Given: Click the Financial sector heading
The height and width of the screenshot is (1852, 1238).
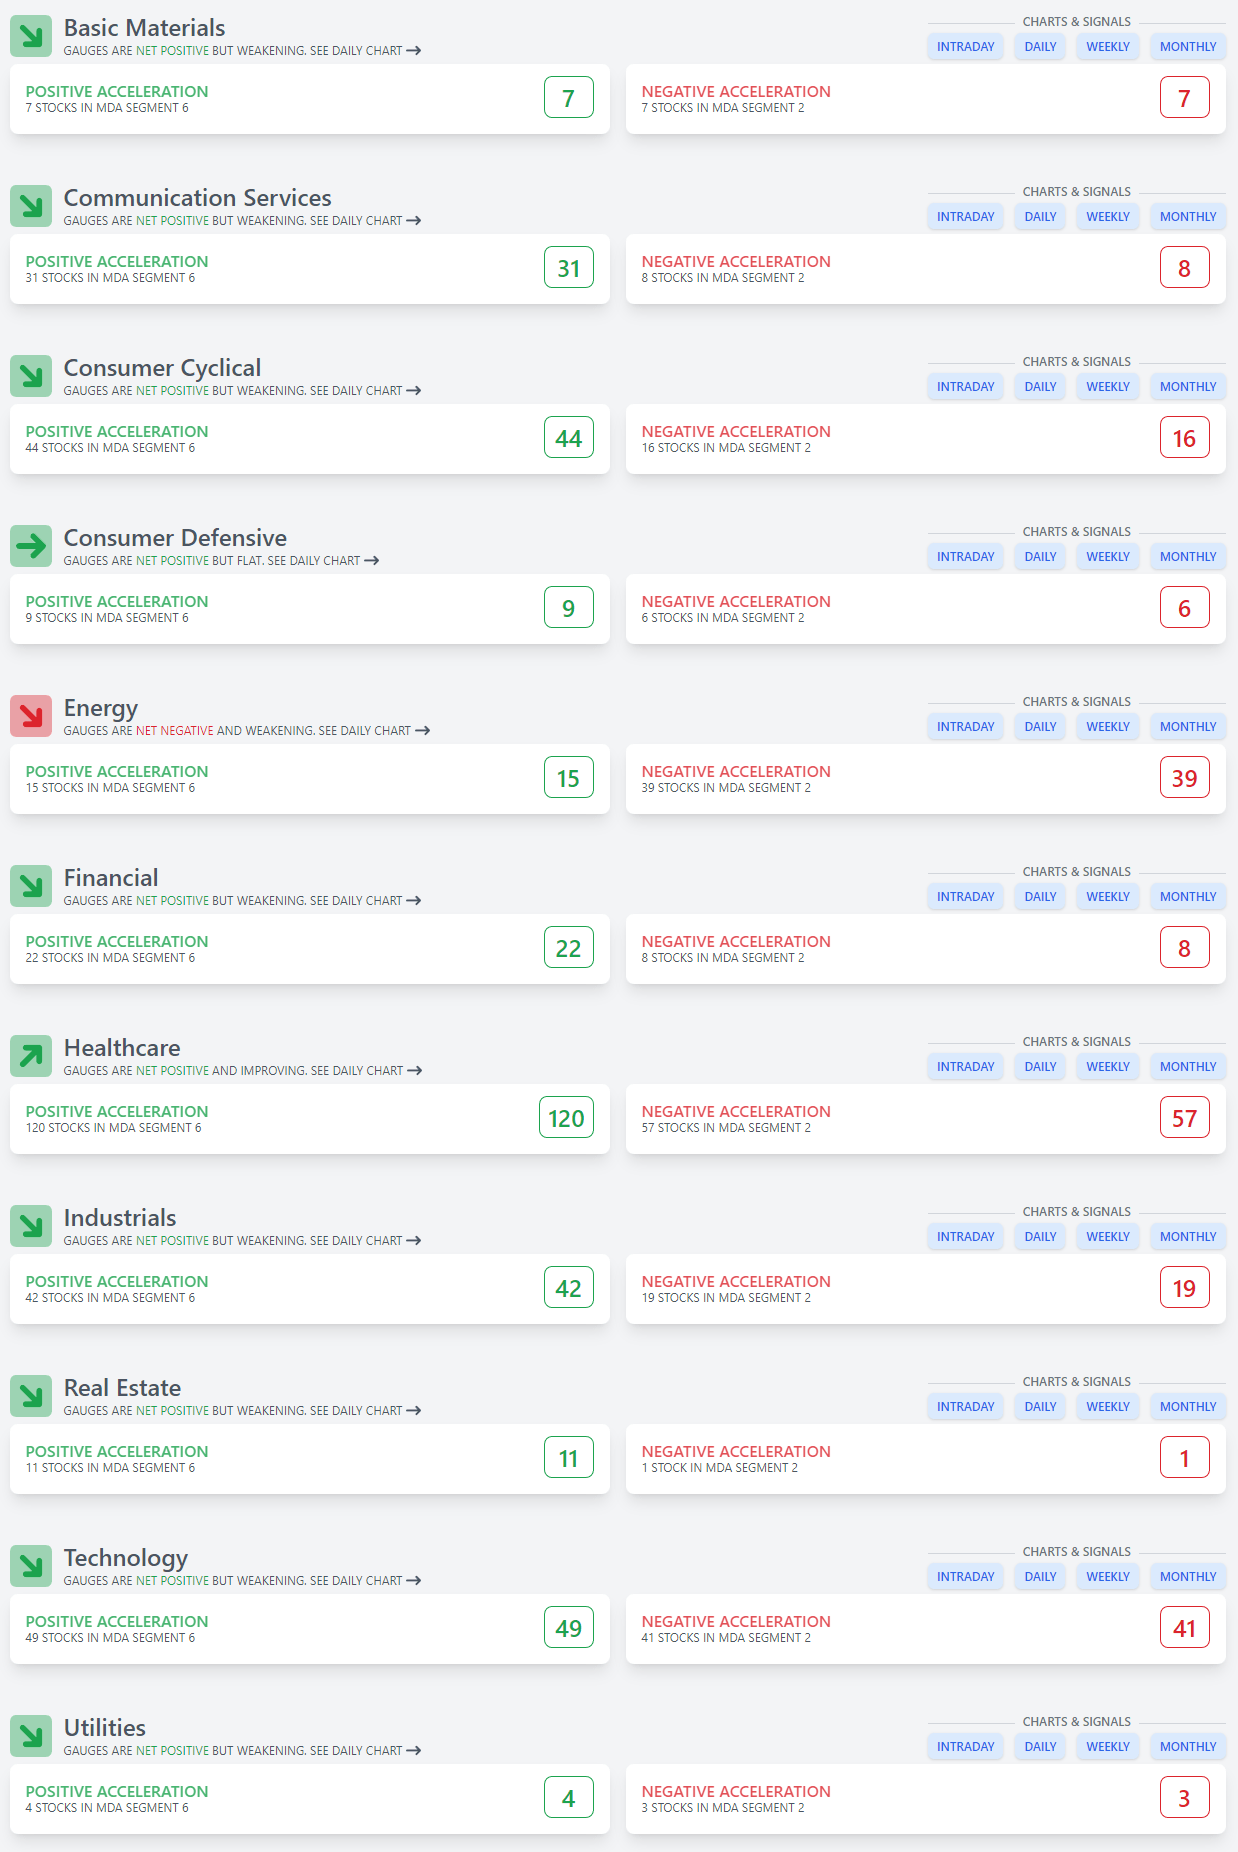Looking at the screenshot, I should pos(111,878).
